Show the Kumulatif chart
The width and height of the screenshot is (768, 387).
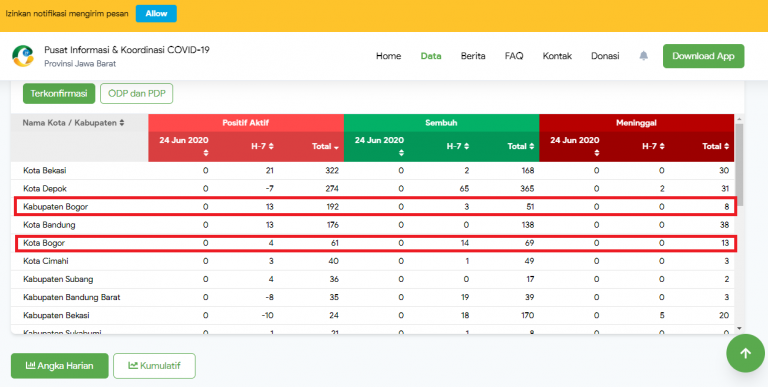154,366
